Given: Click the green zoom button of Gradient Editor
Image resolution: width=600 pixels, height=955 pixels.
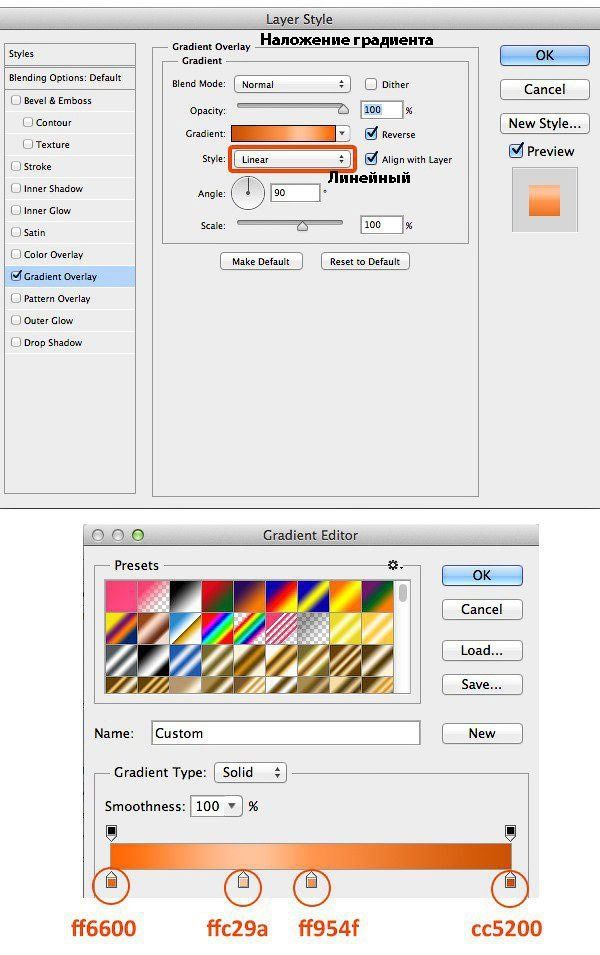Looking at the screenshot, I should pos(138,535).
